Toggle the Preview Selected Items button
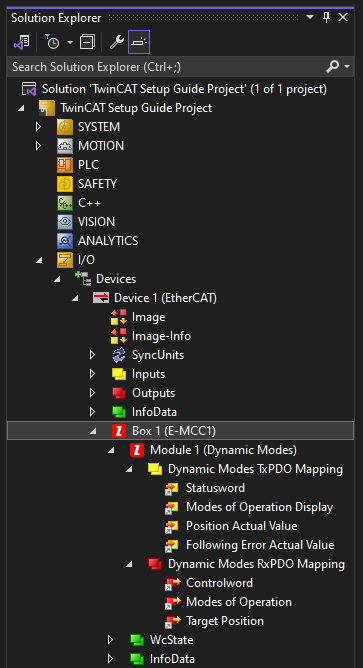 (x=139, y=43)
